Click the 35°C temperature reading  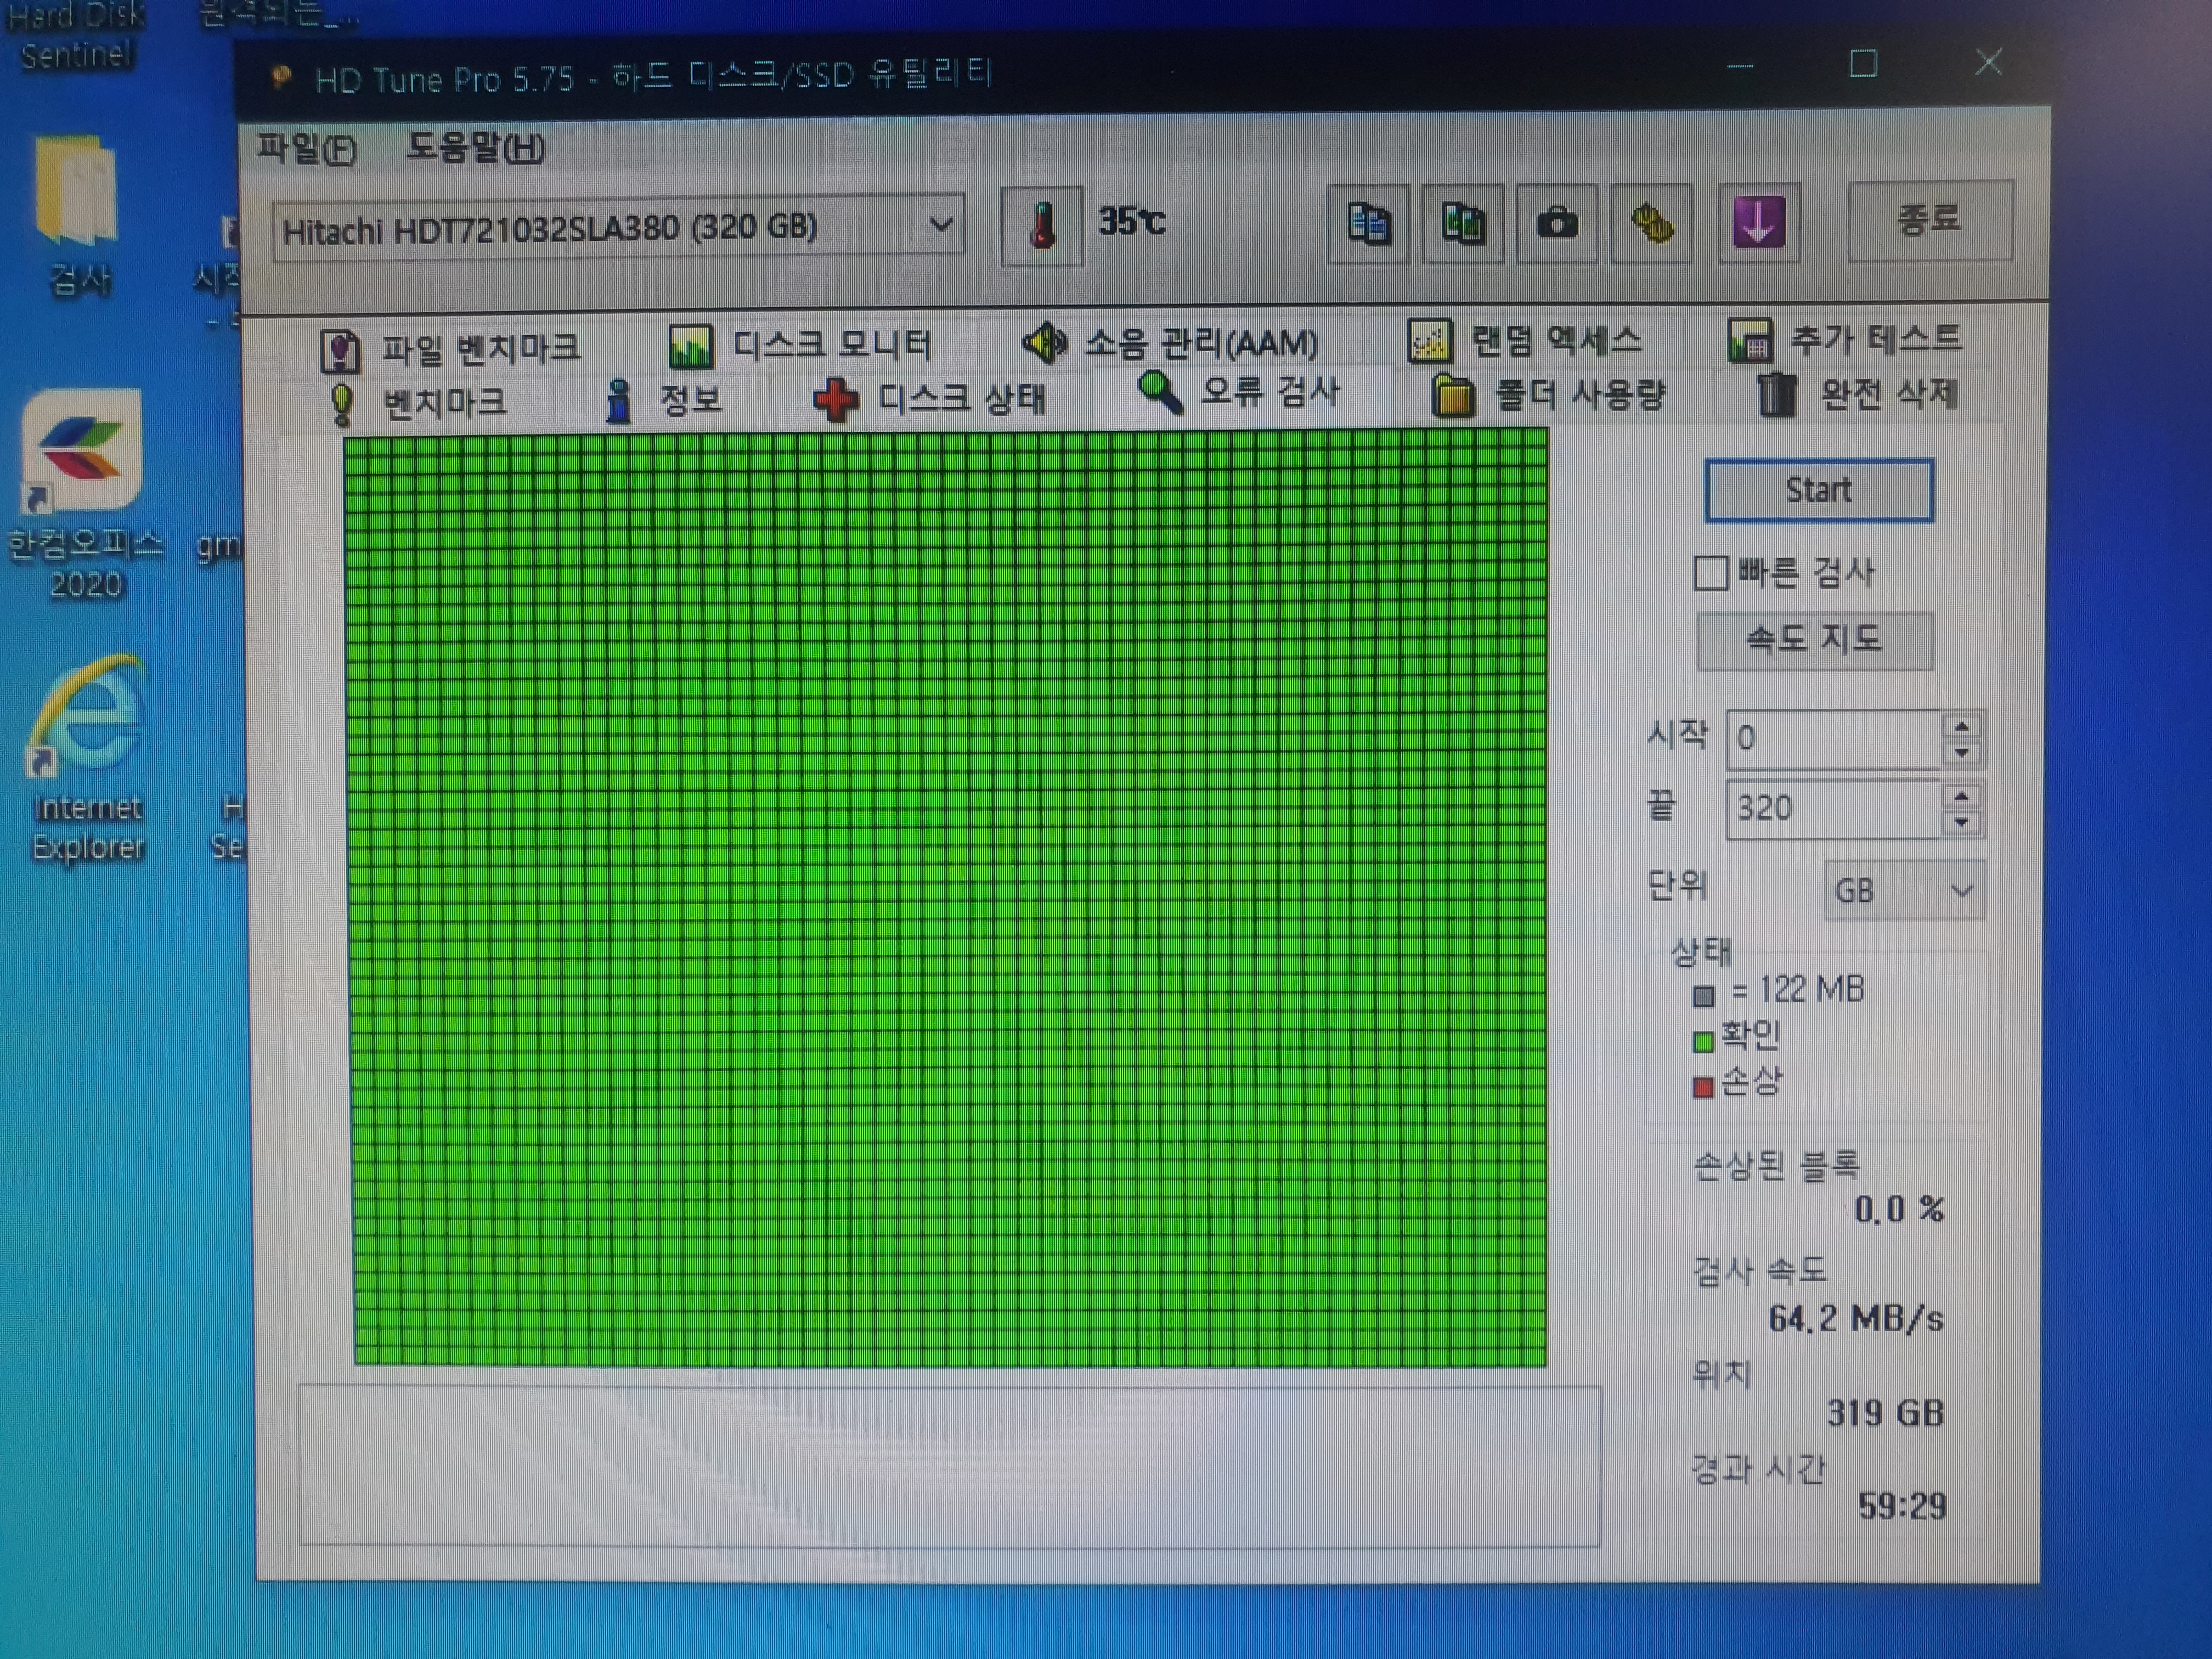click(1131, 221)
